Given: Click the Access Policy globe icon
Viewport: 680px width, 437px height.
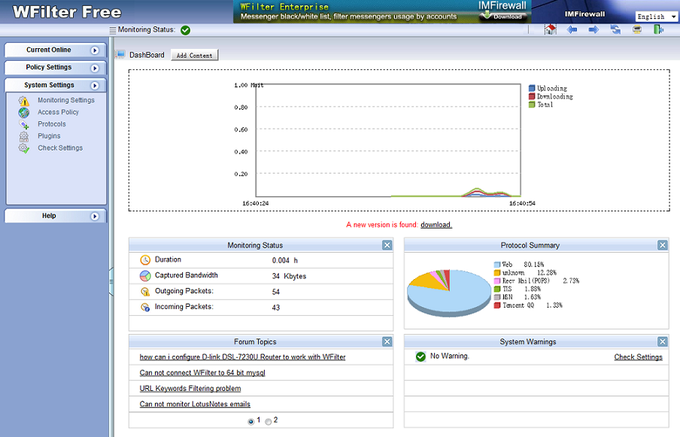Looking at the screenshot, I should [24, 113].
